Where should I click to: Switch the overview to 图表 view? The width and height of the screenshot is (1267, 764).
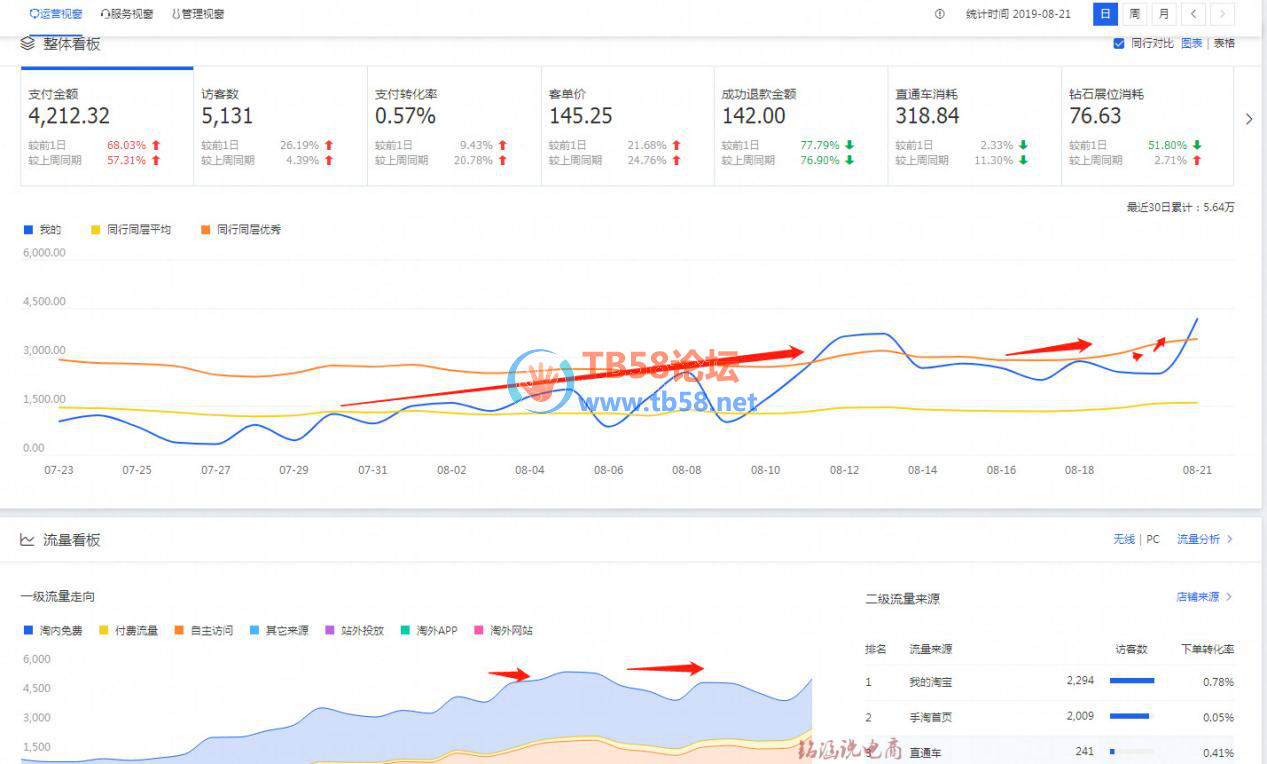click(x=1191, y=43)
